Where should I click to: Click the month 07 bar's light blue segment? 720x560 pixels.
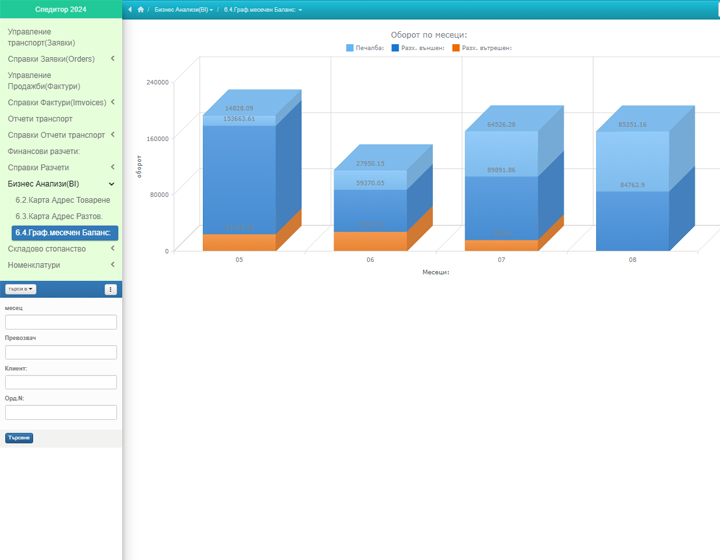point(501,154)
